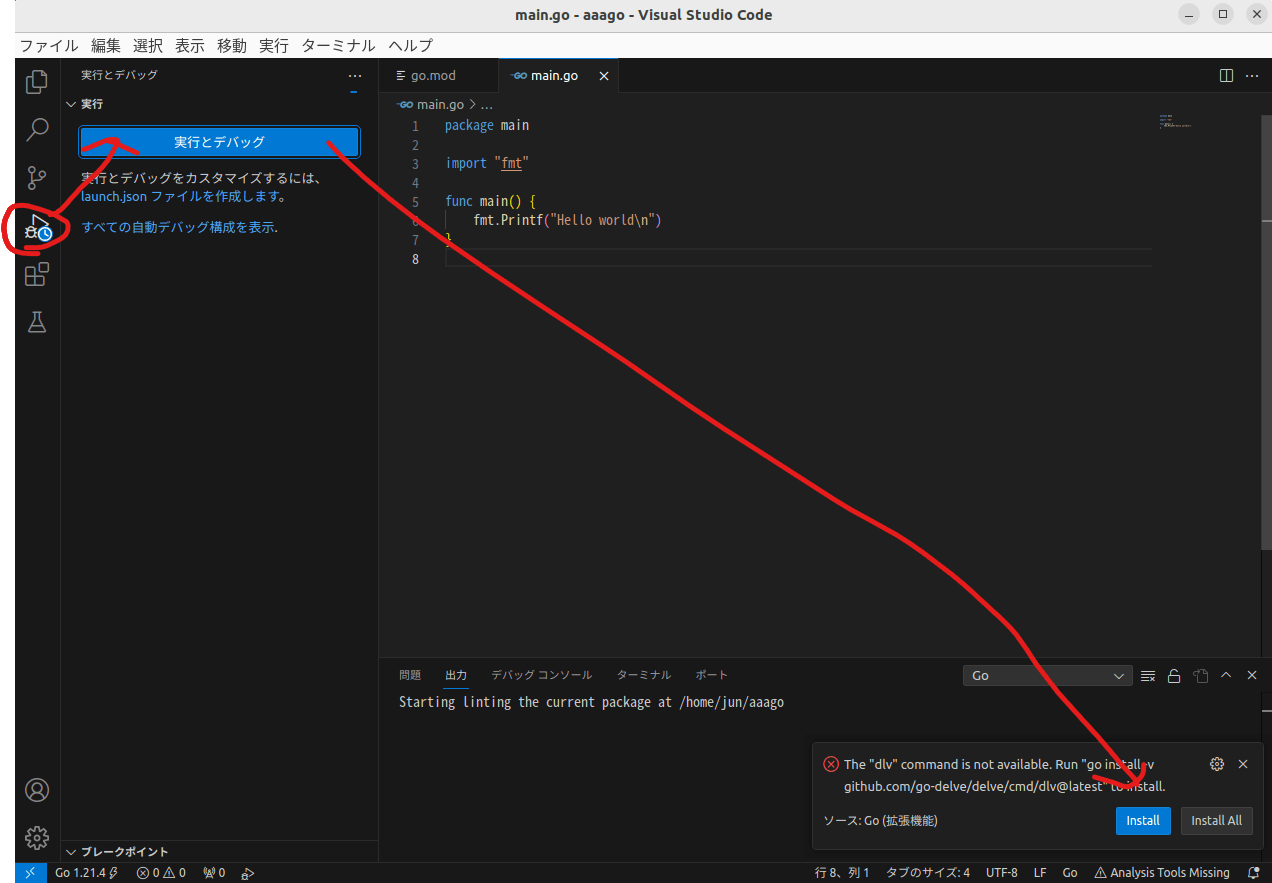
Task: Switch to the ターミナル panel tab
Action: [x=644, y=675]
